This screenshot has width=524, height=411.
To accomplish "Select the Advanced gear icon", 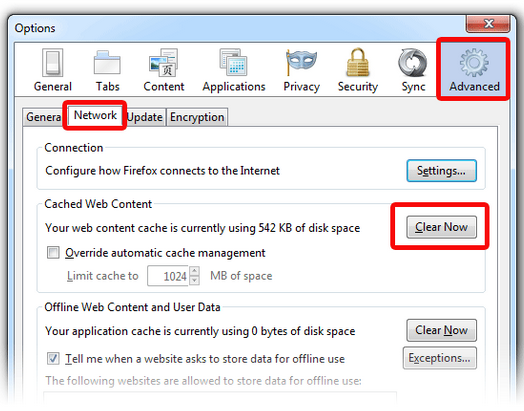I will coord(474,62).
